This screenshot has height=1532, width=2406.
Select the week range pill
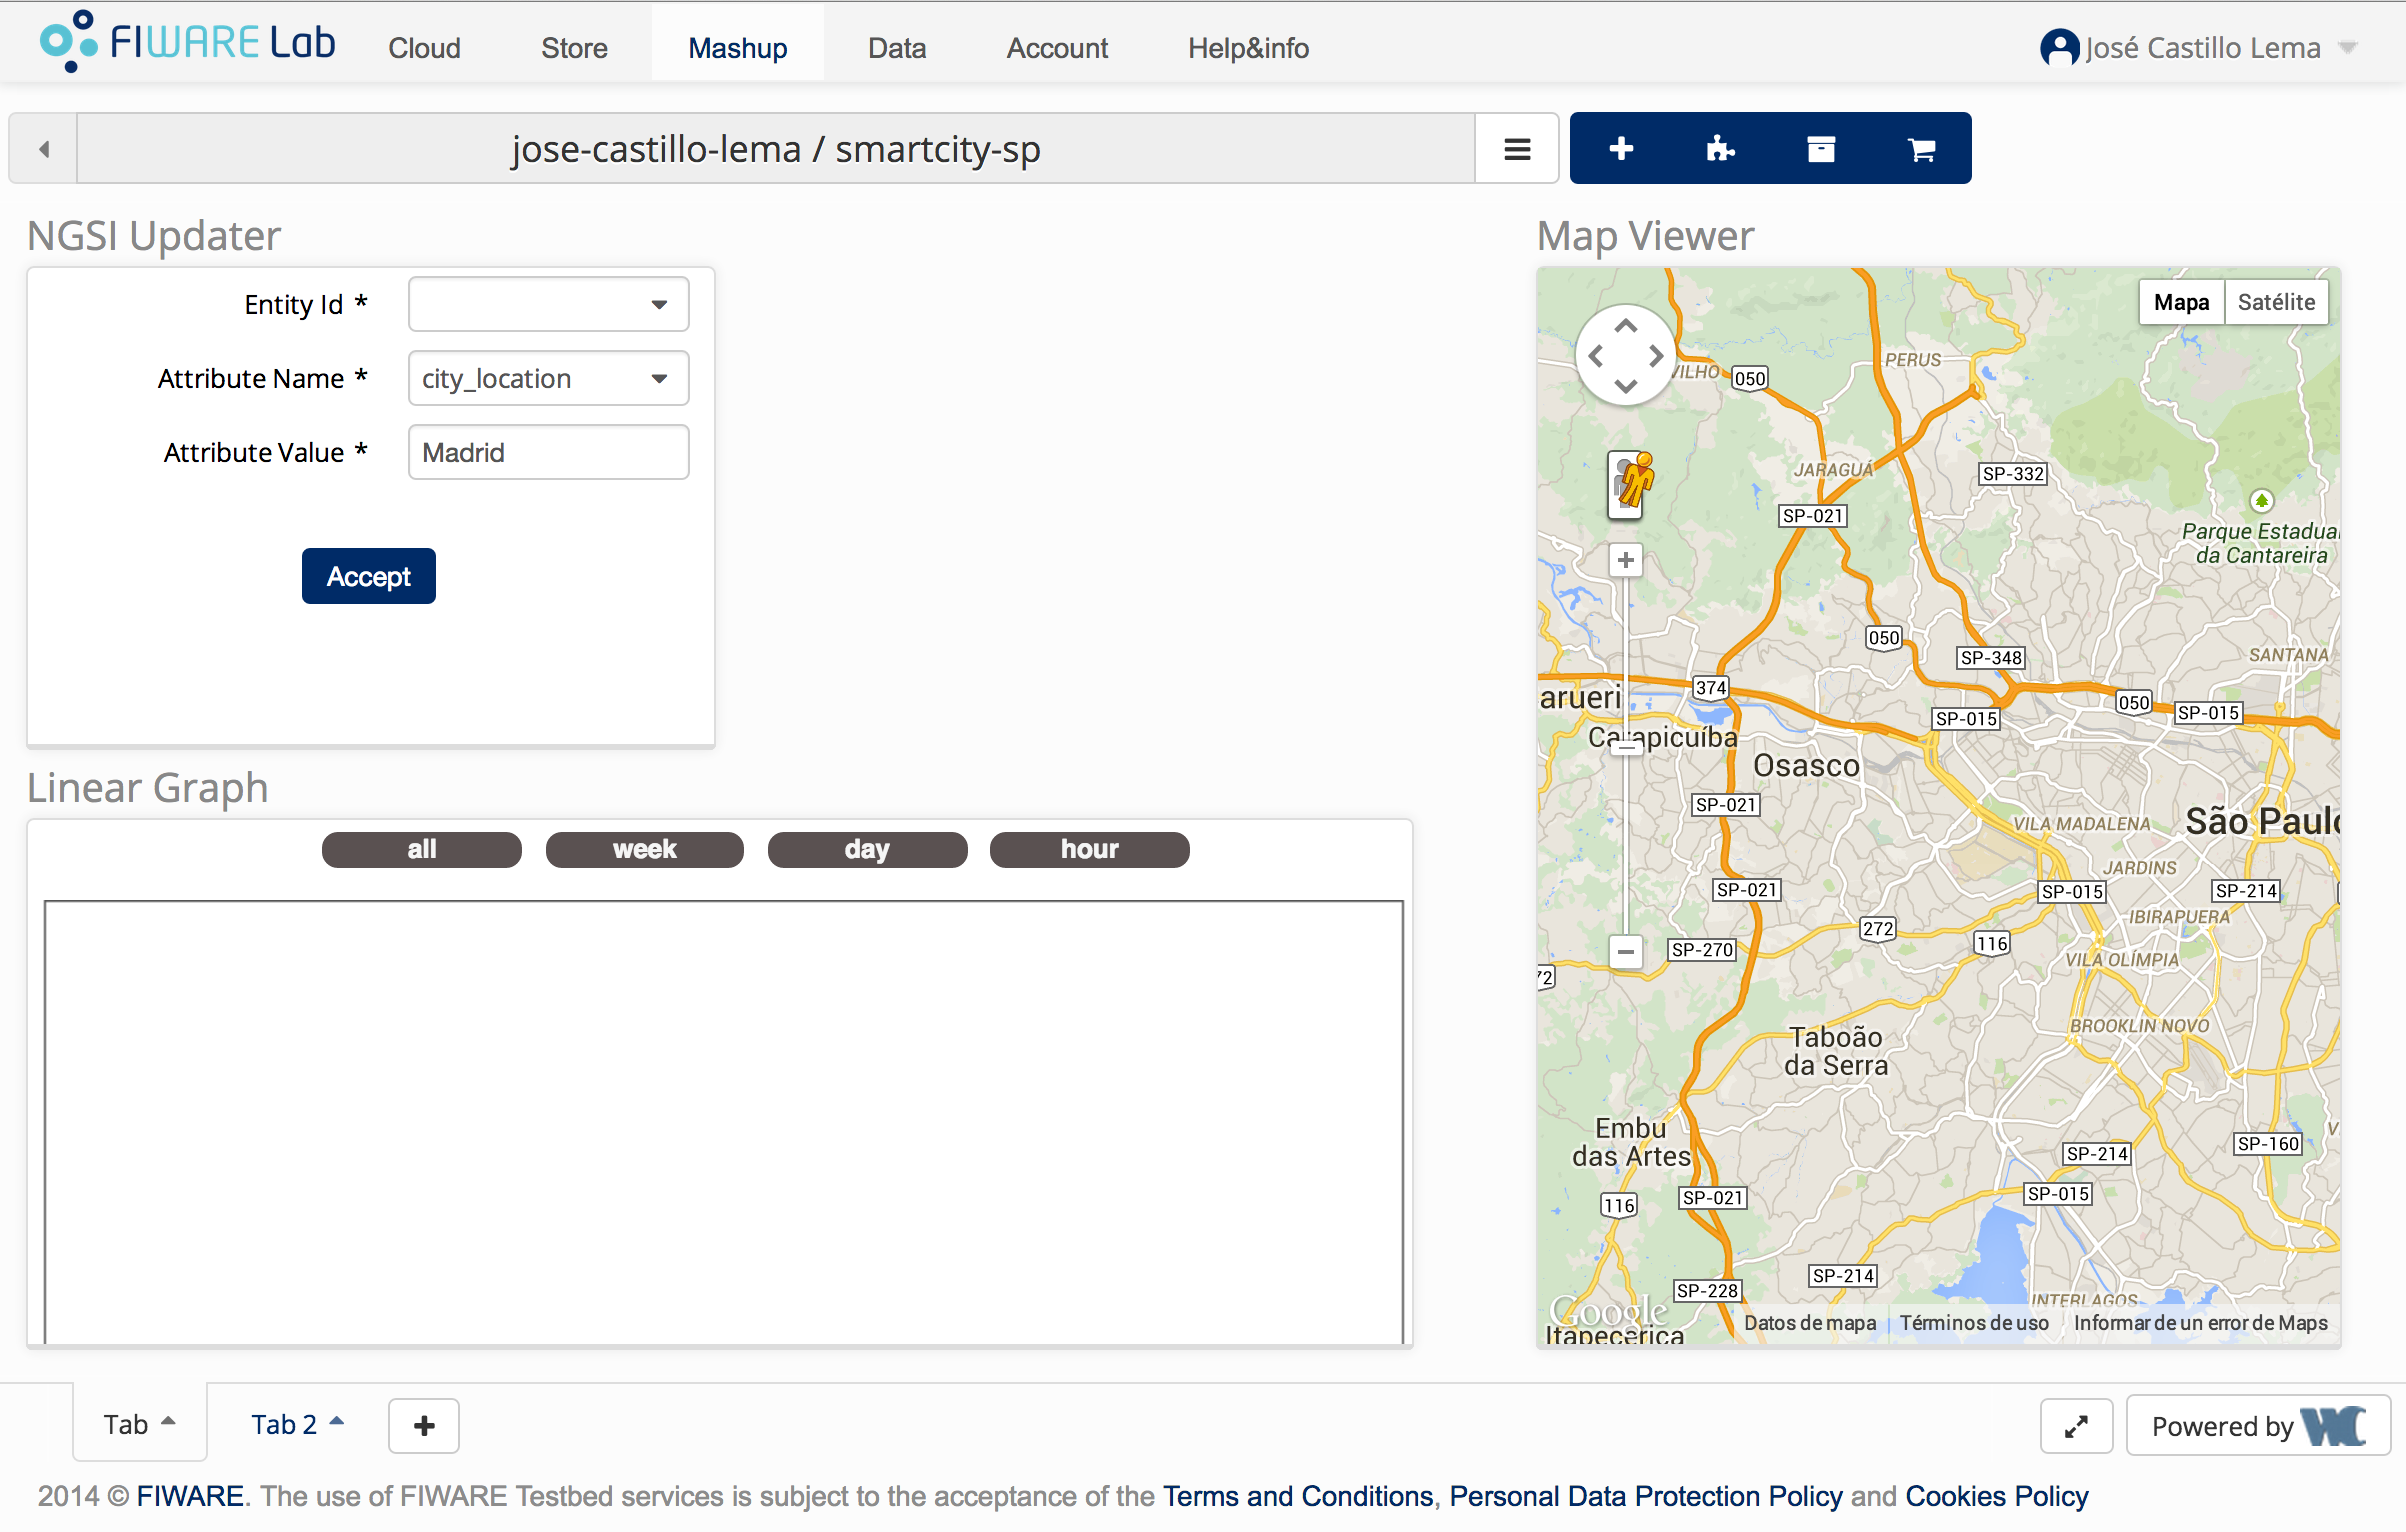coord(644,849)
